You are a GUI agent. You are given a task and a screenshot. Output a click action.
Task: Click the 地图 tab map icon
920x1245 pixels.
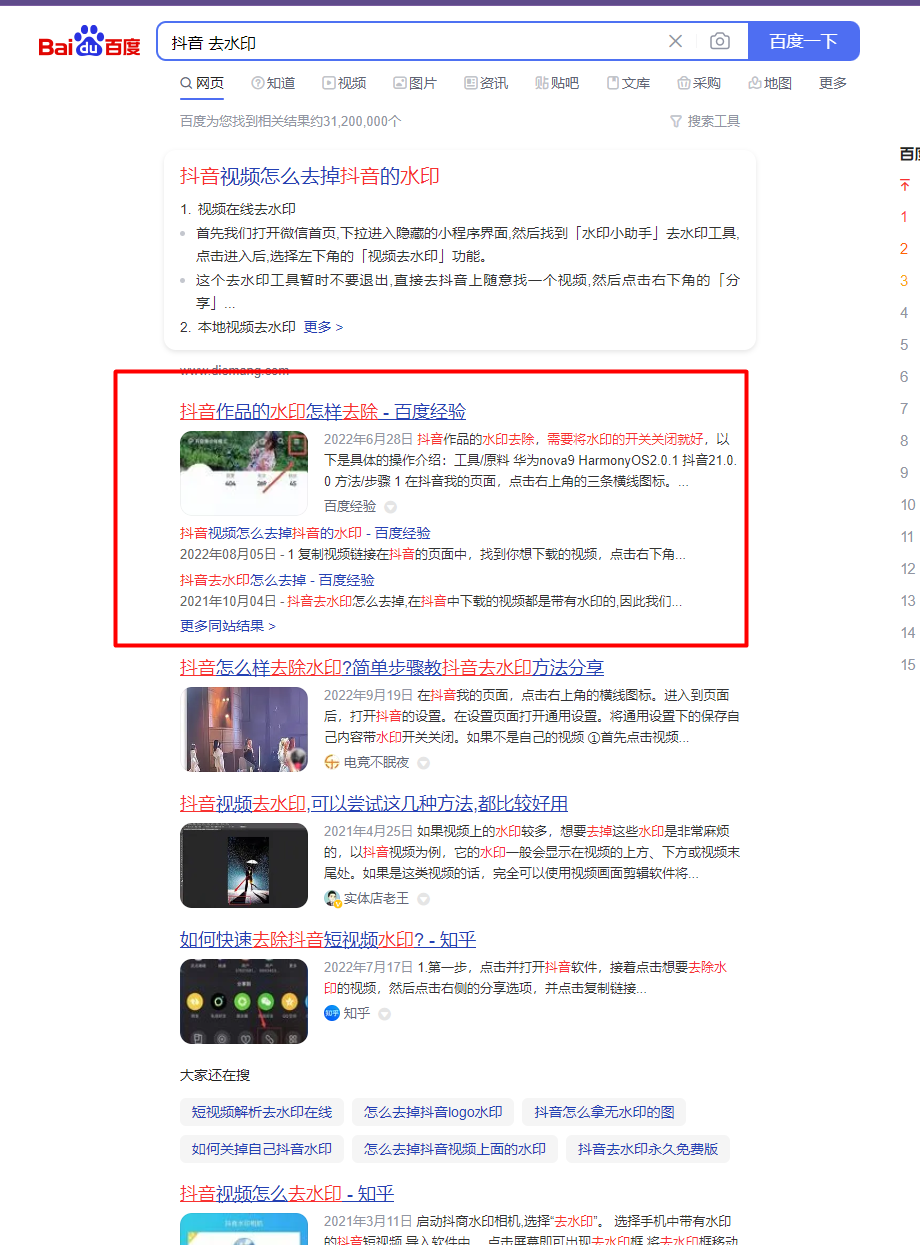point(755,83)
